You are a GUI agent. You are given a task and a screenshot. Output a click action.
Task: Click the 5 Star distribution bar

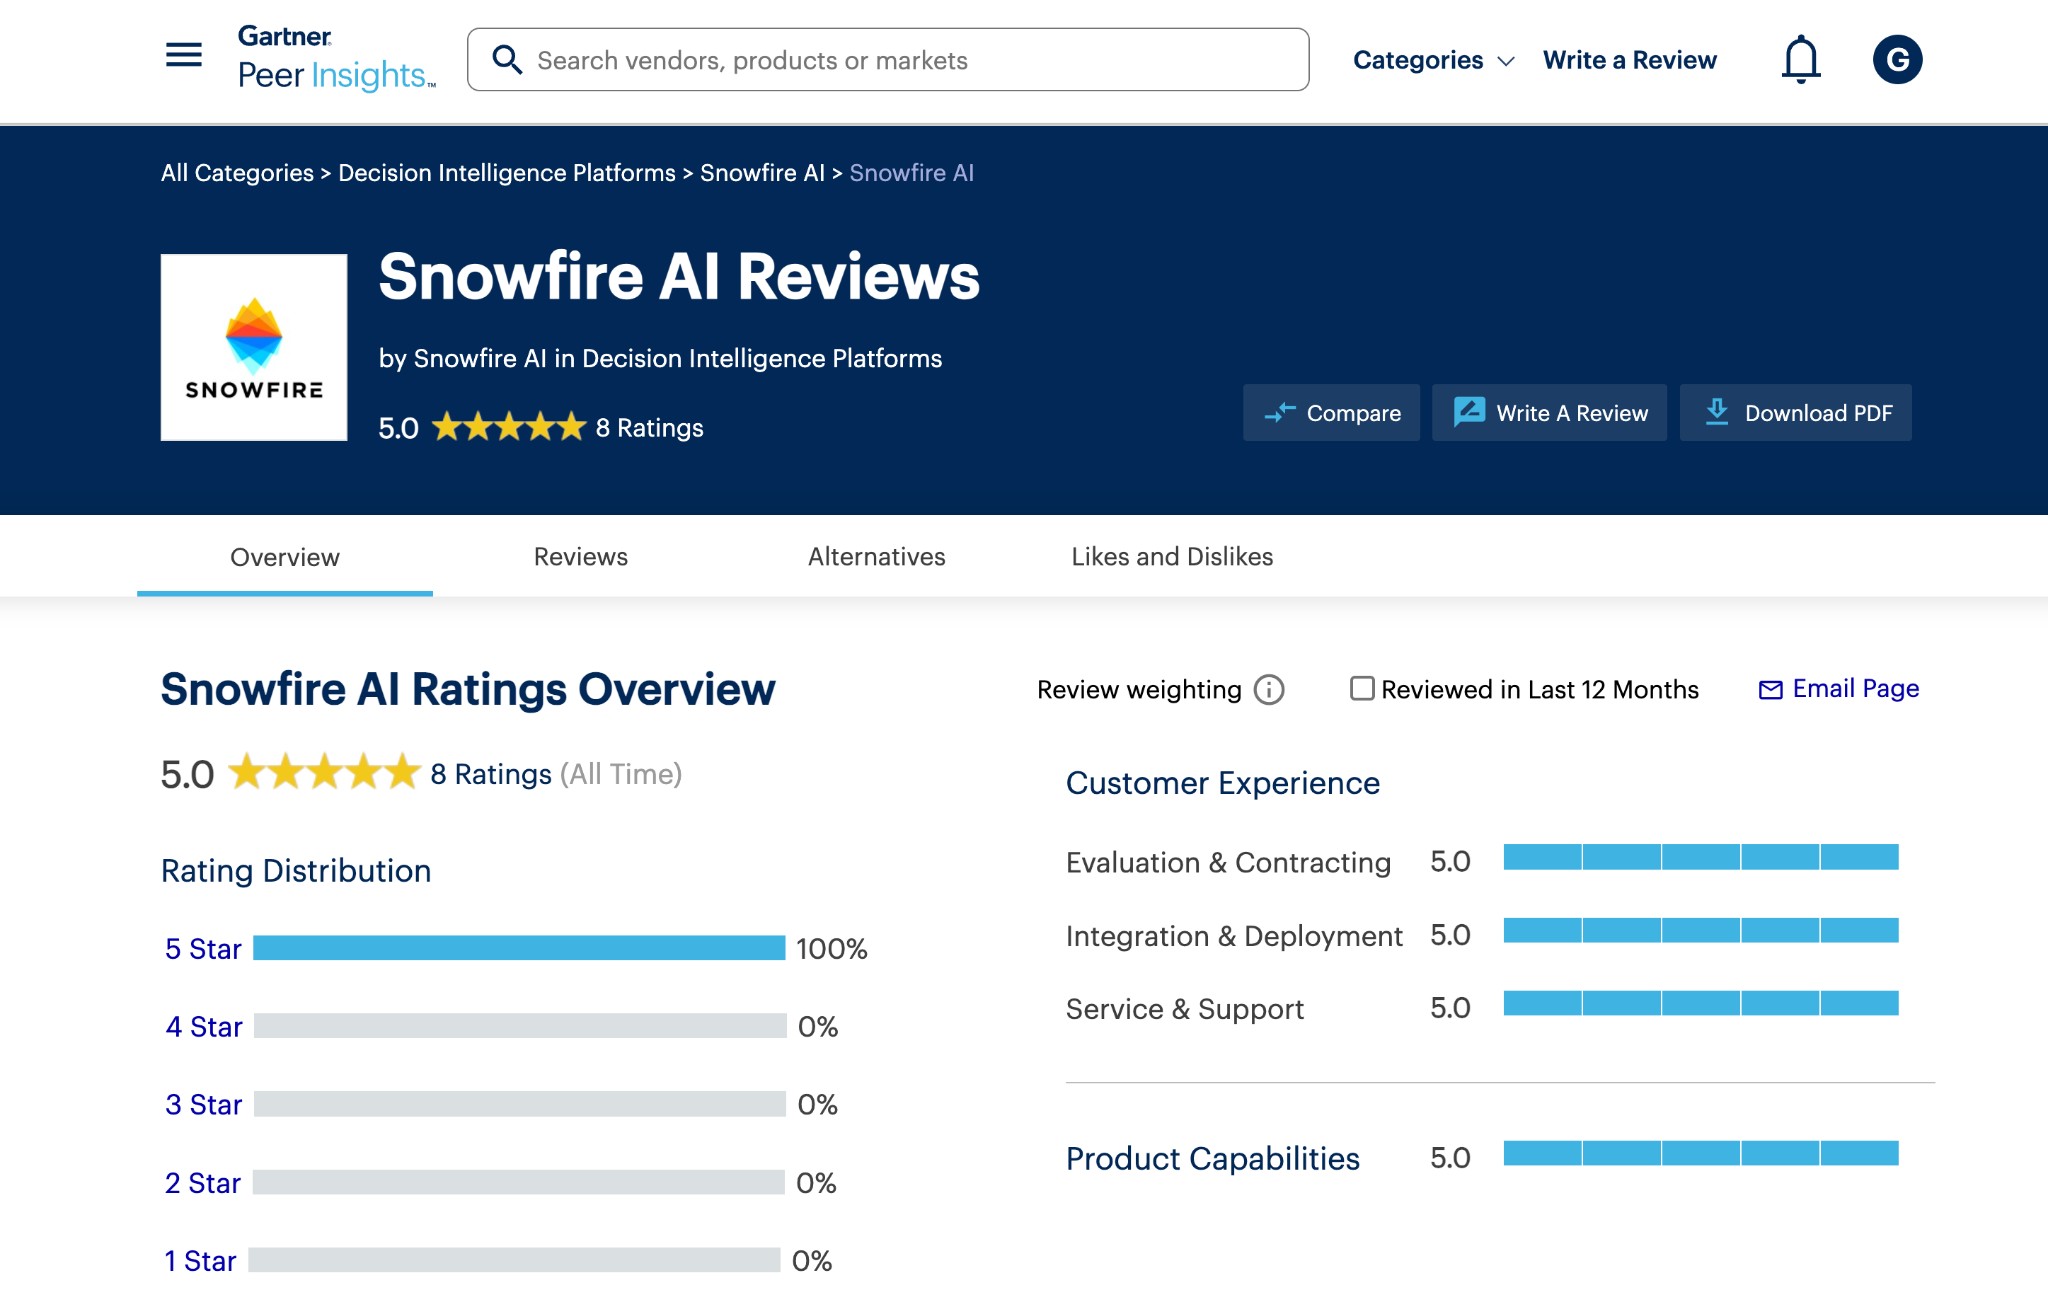click(520, 948)
